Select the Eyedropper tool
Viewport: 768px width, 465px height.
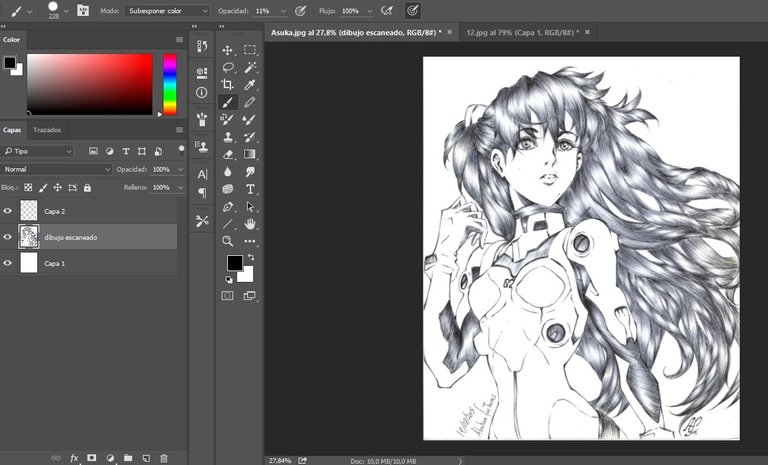pos(250,85)
